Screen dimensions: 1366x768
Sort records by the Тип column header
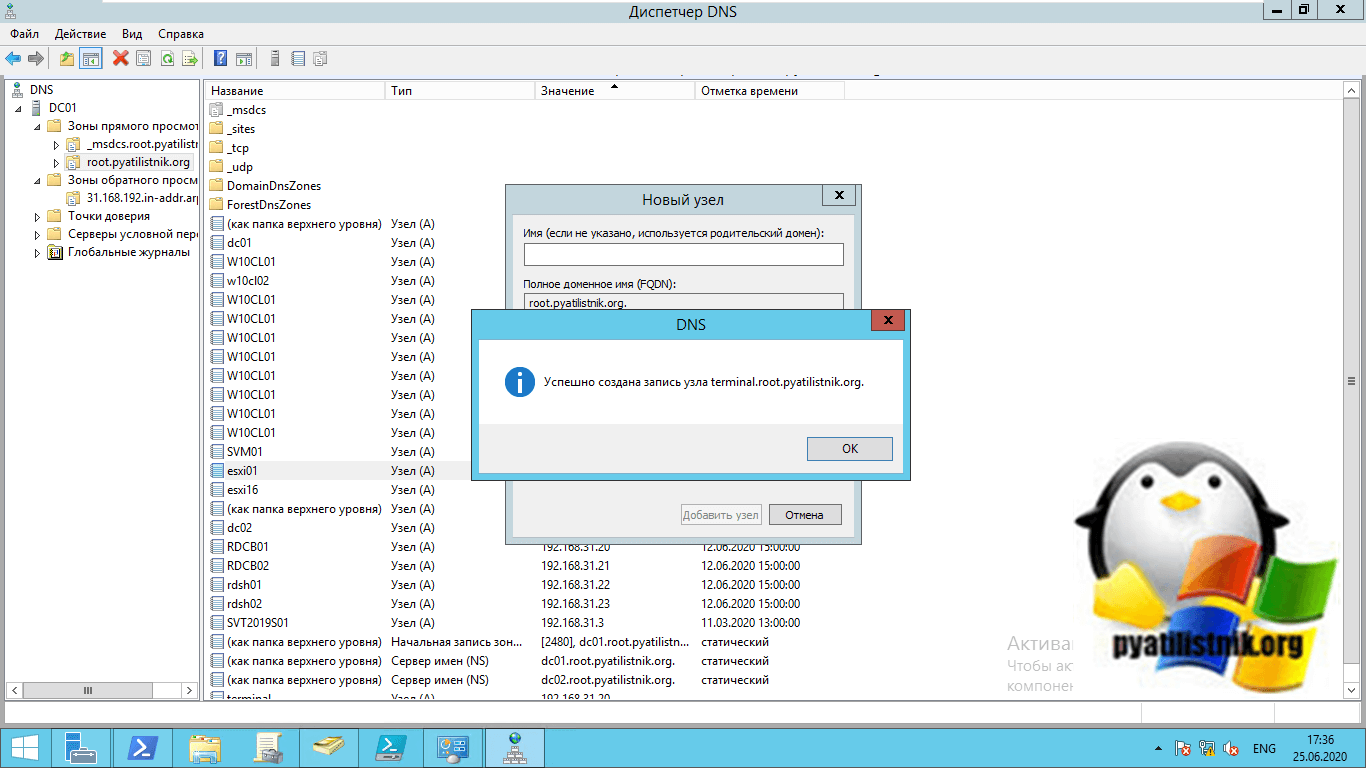(459, 91)
